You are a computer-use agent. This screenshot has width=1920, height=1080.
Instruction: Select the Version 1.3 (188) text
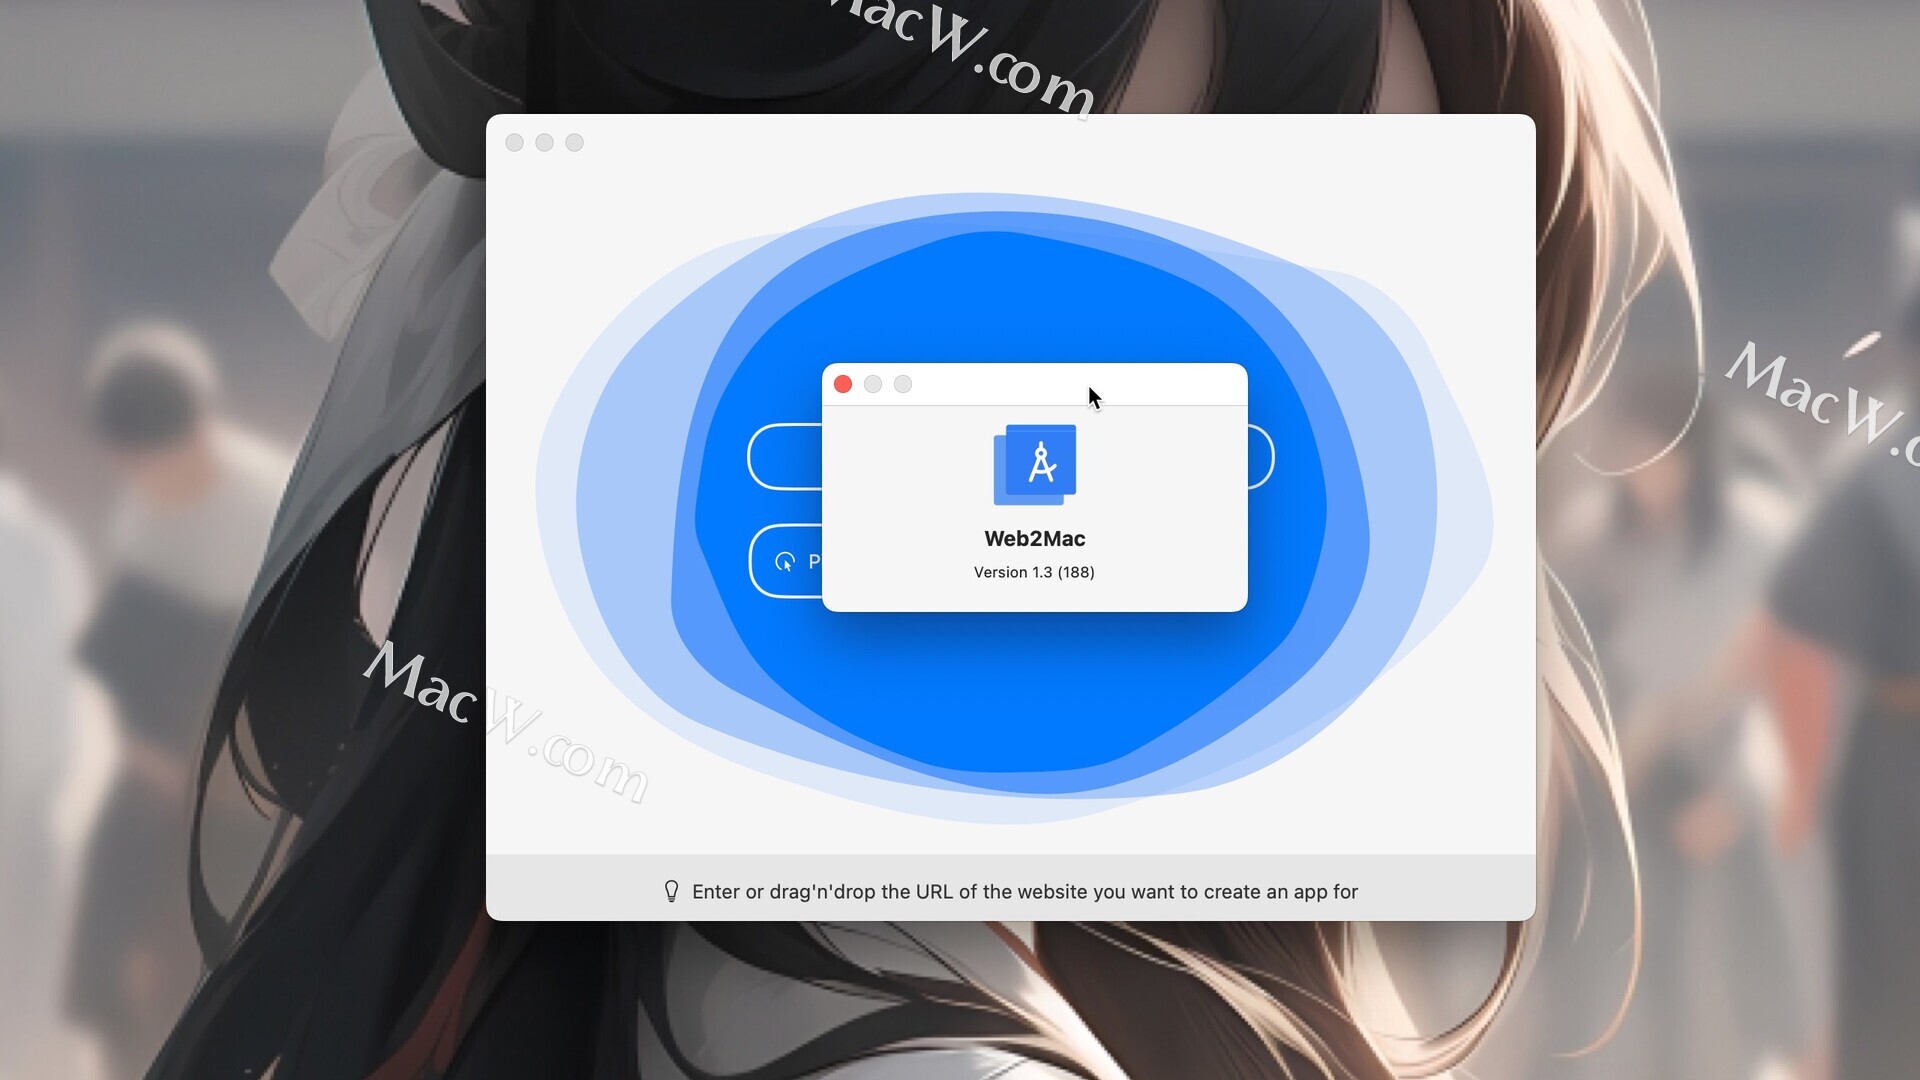[x=1034, y=572]
